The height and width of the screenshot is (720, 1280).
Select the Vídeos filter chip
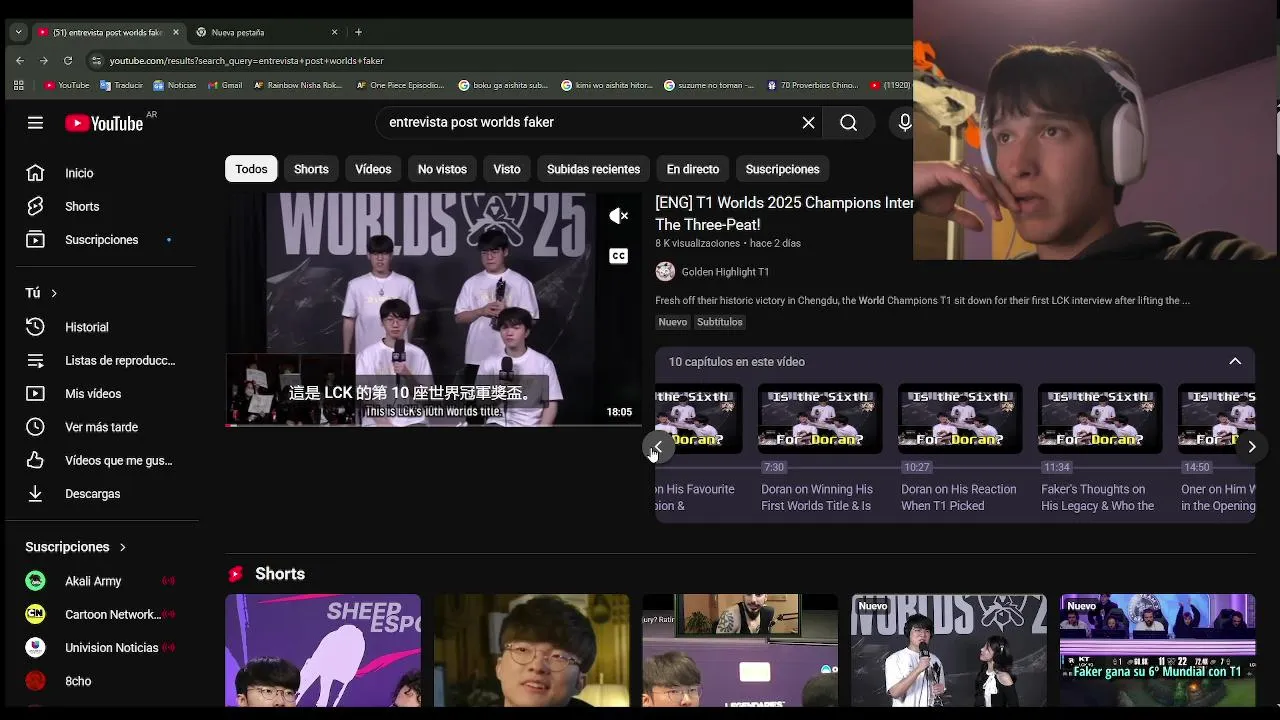point(373,169)
